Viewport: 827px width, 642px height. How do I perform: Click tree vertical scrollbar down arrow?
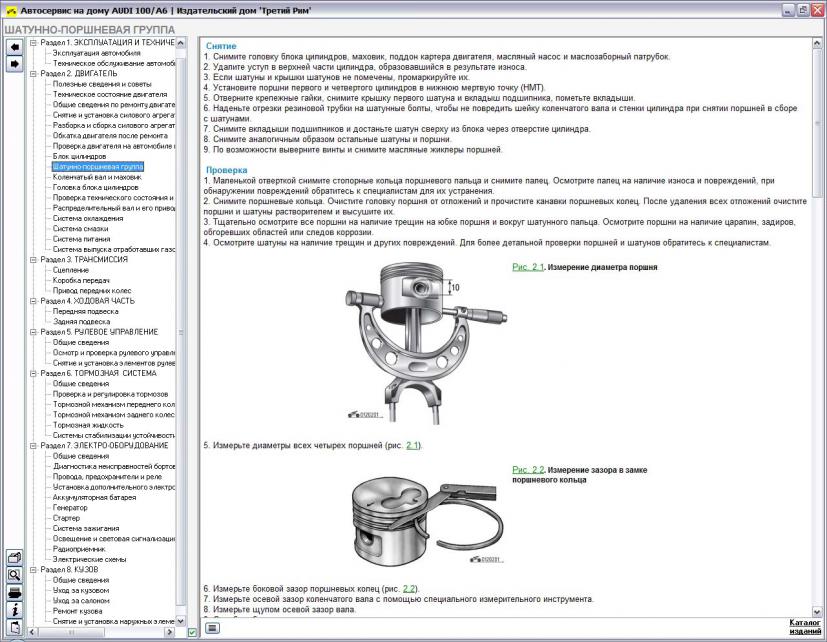(x=180, y=621)
